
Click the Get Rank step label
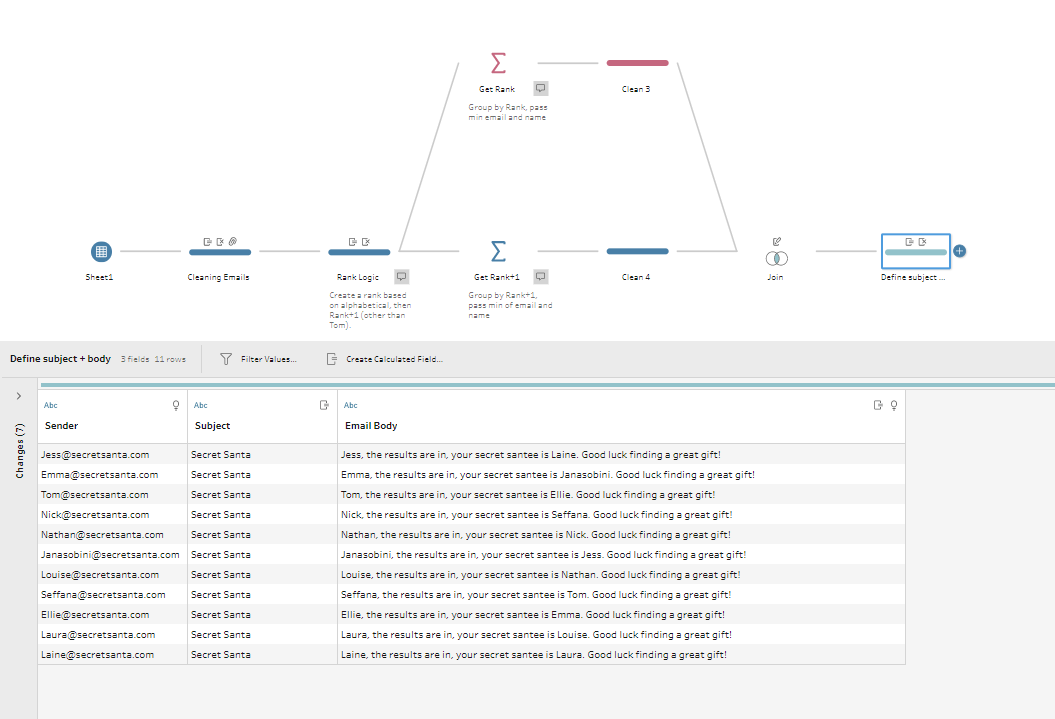pos(497,89)
